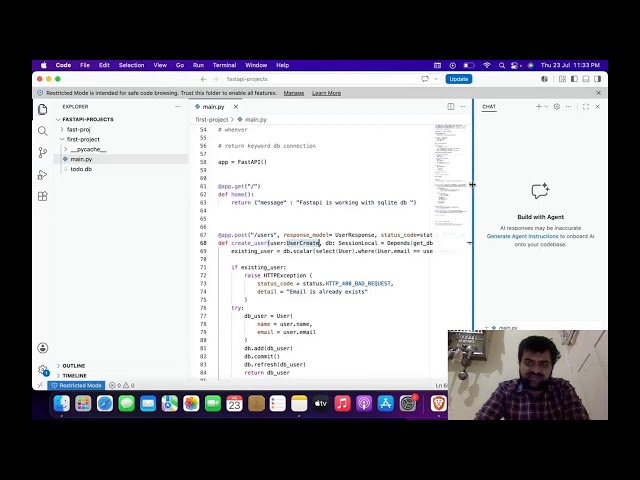Start a new chat with plus icon
Viewport: 640px width, 480px height.
click(x=539, y=107)
